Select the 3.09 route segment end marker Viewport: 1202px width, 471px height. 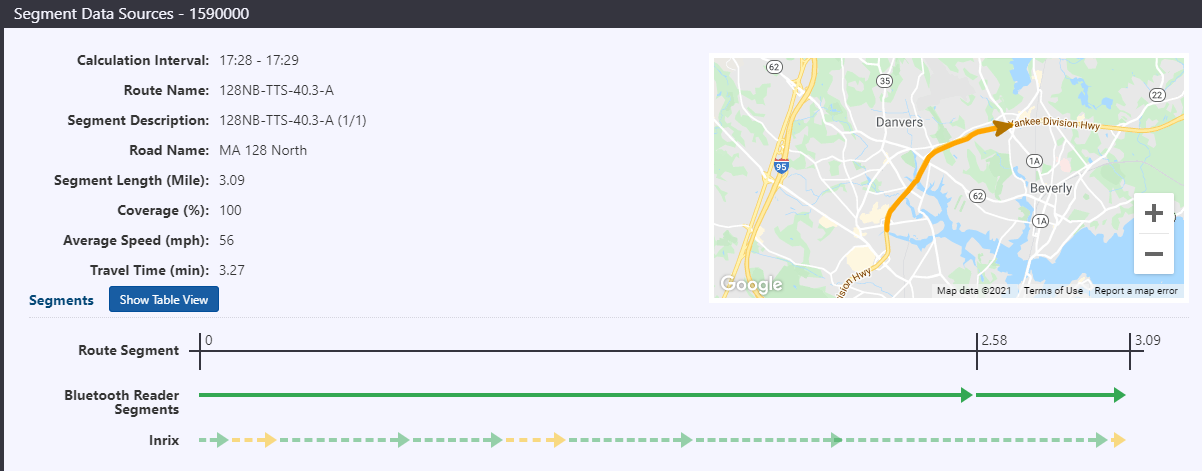(x=1146, y=341)
